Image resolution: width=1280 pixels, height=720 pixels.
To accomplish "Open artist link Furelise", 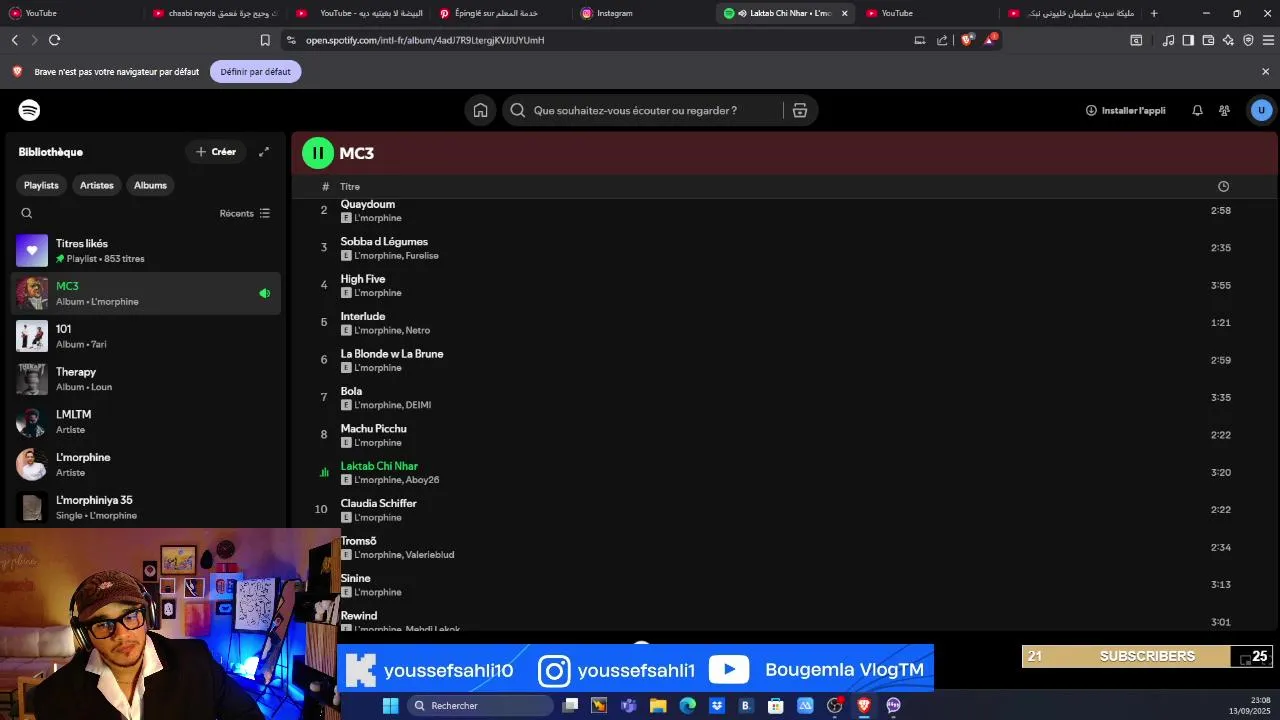I will click(422, 256).
